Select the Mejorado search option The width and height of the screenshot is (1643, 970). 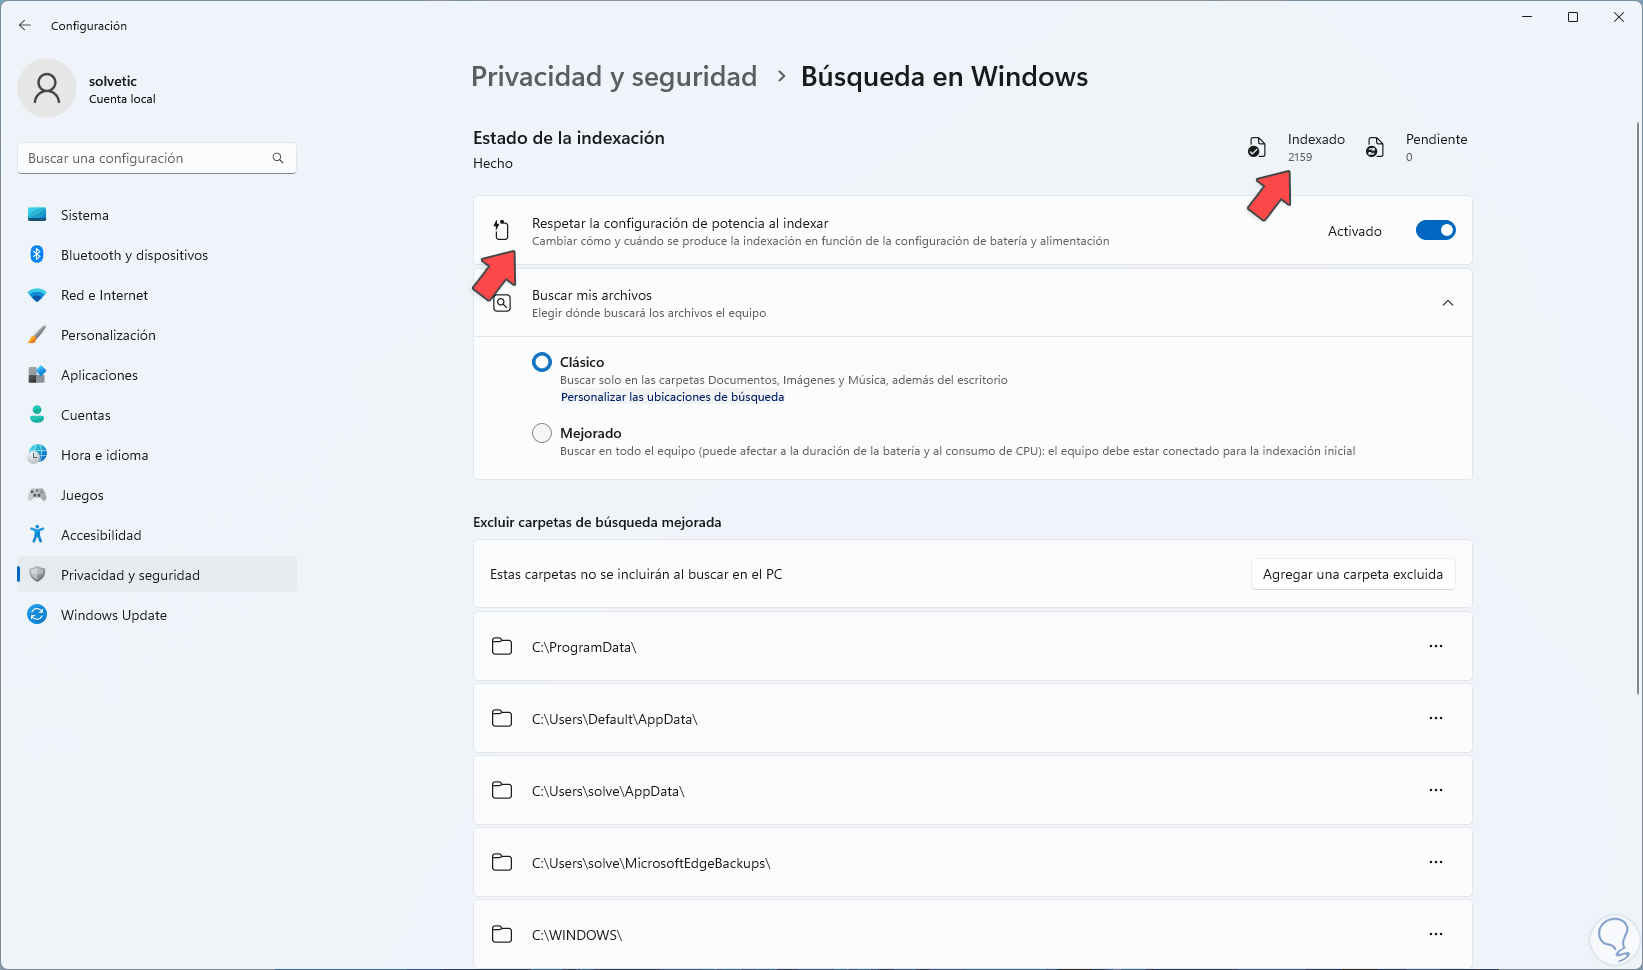point(542,433)
